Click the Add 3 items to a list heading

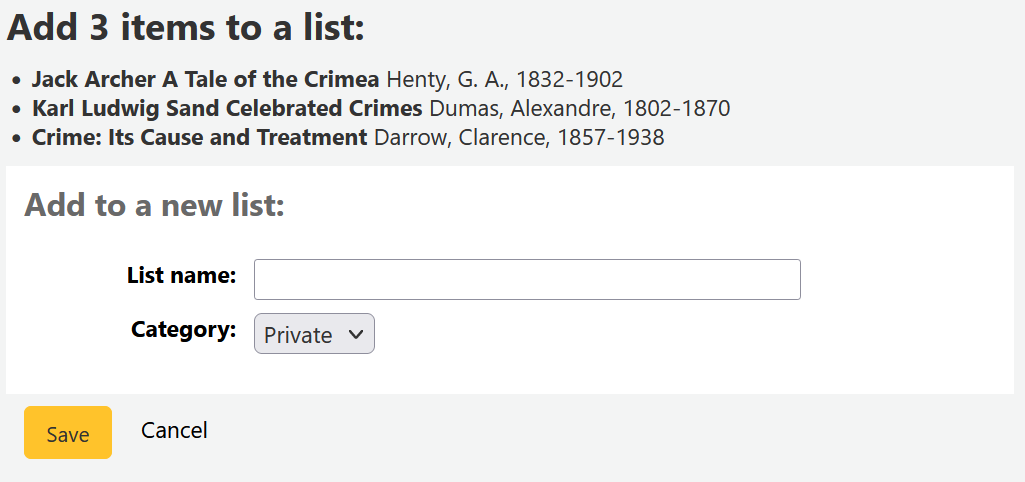[x=186, y=27]
